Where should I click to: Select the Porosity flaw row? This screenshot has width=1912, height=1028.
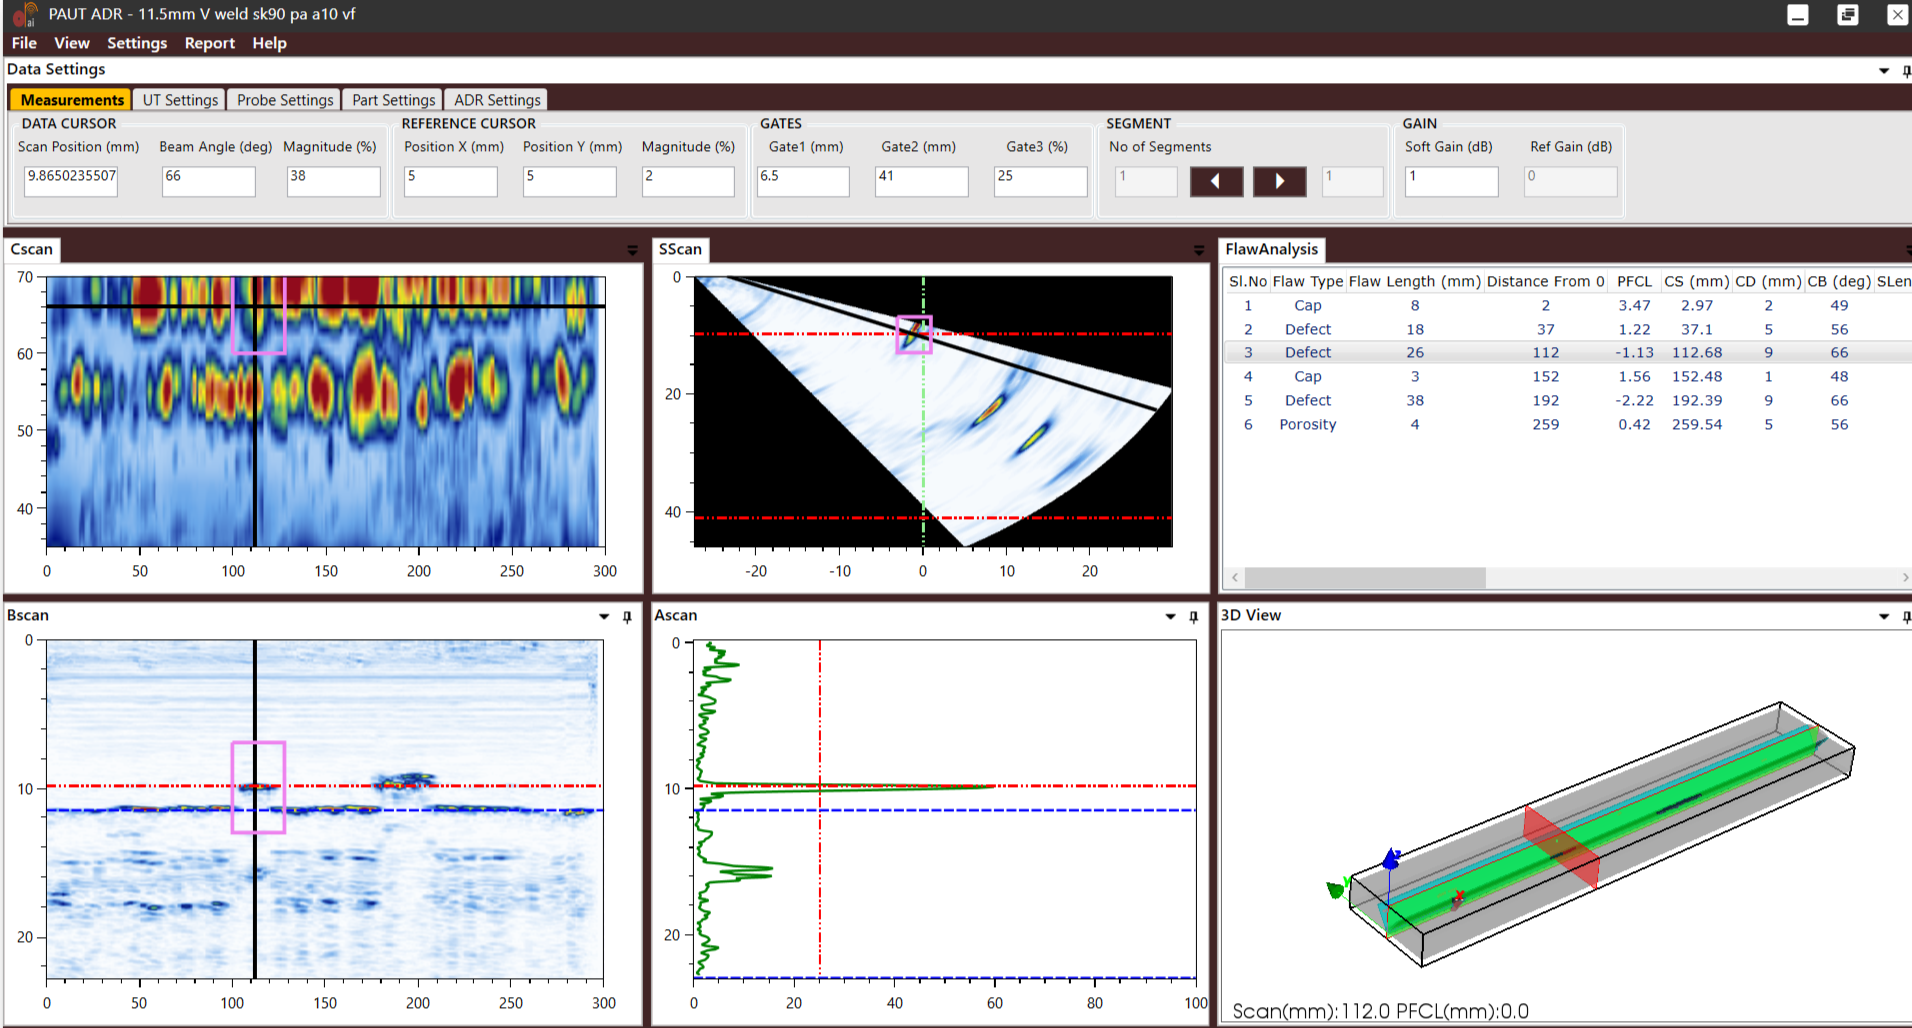click(1568, 424)
